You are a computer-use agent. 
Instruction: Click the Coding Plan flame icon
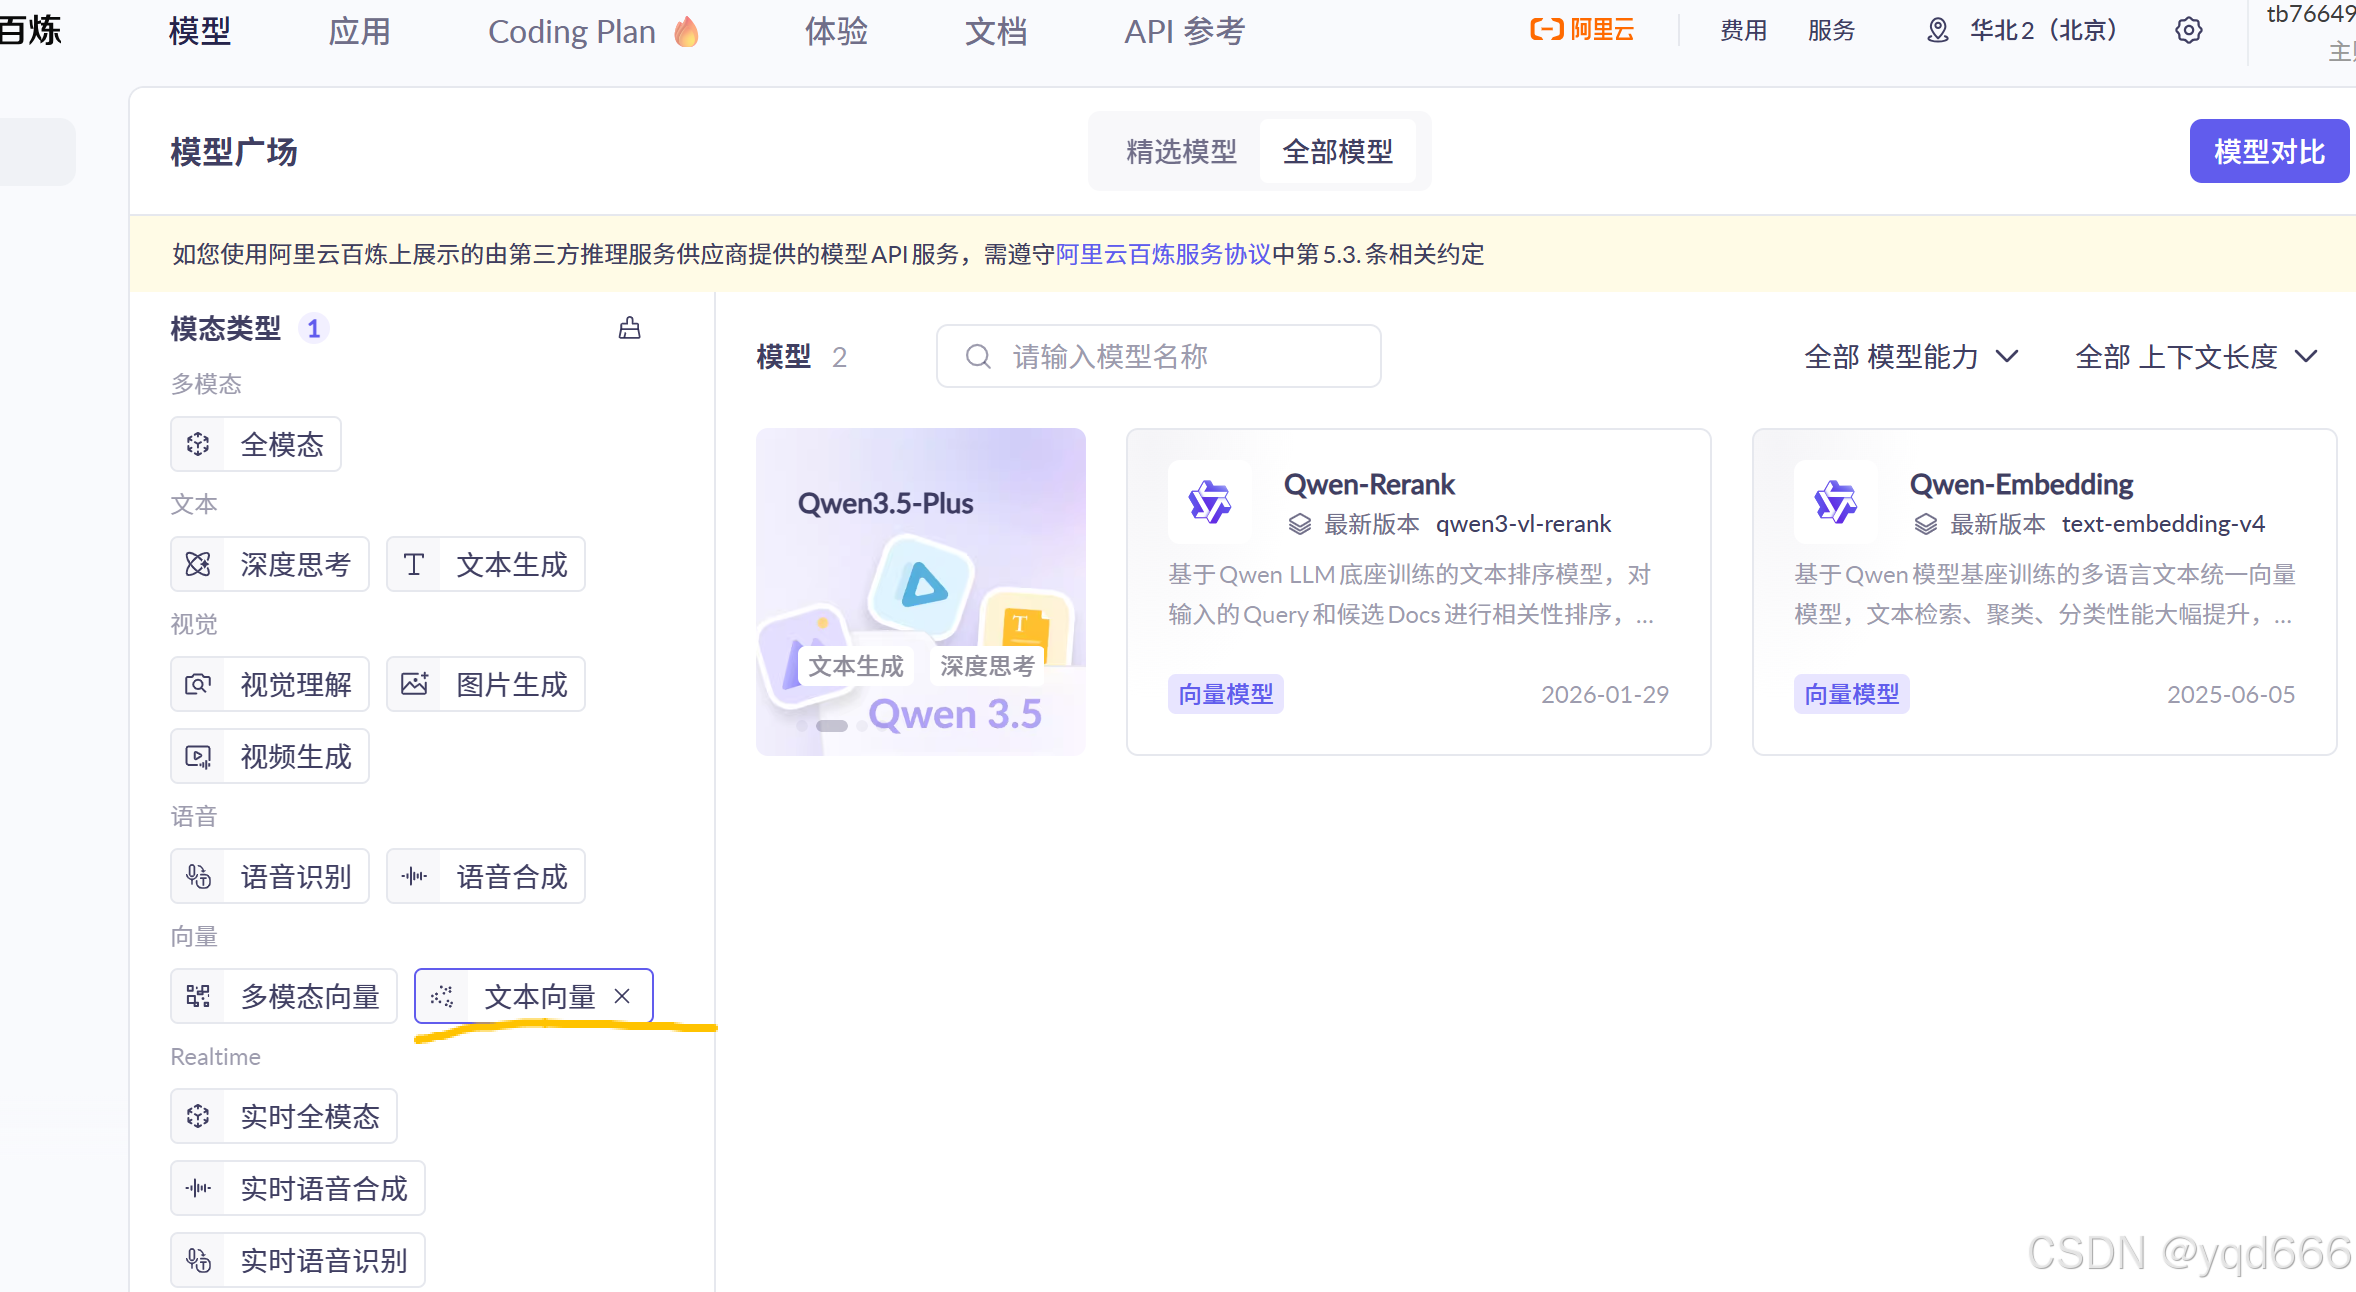click(686, 32)
